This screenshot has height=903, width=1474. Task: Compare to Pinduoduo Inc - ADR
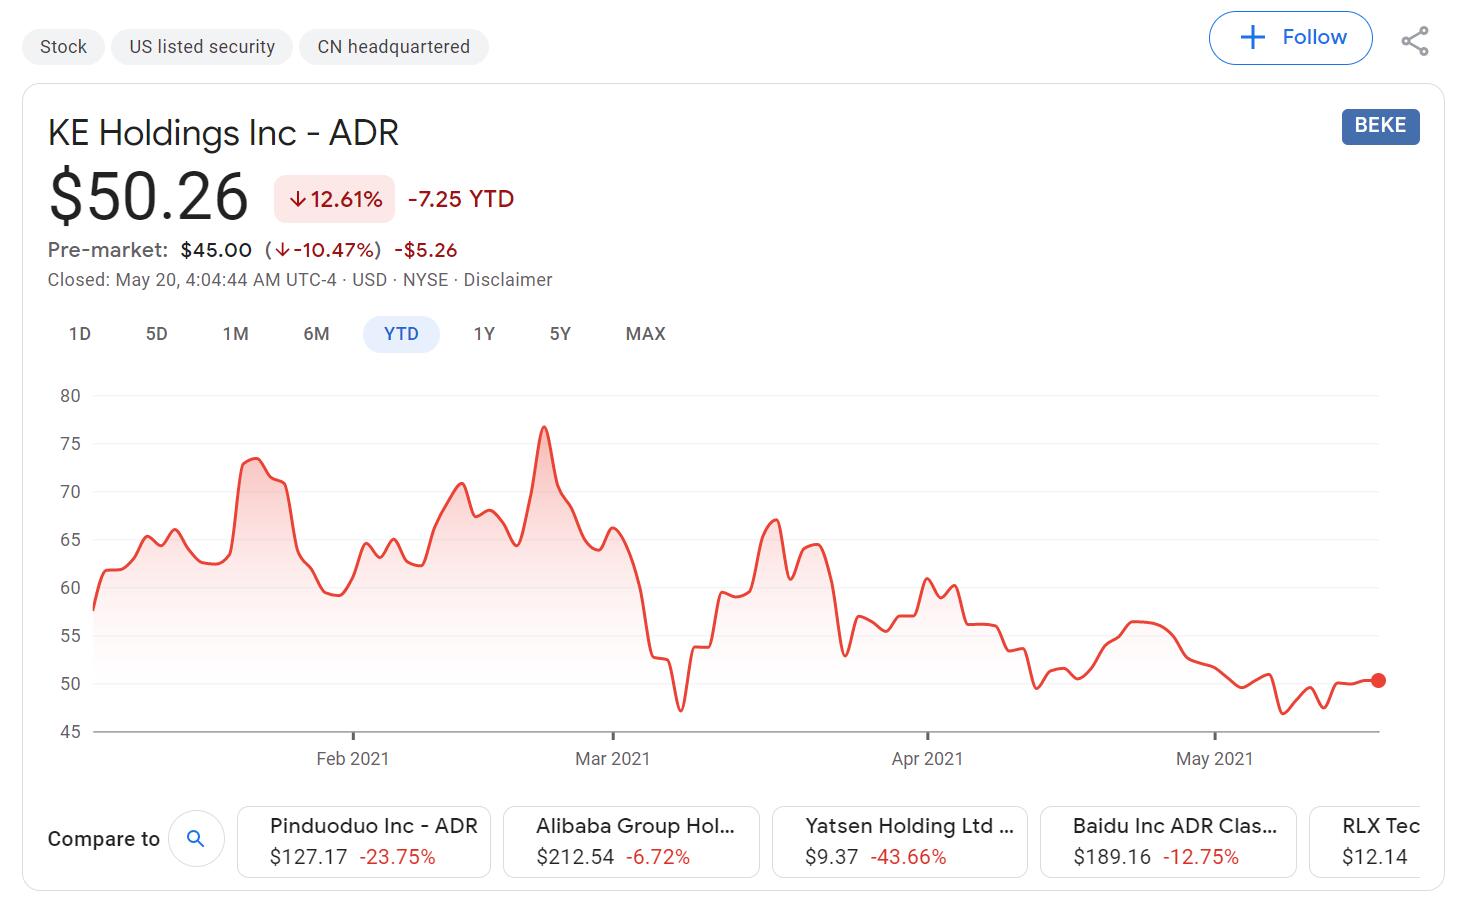(x=364, y=841)
